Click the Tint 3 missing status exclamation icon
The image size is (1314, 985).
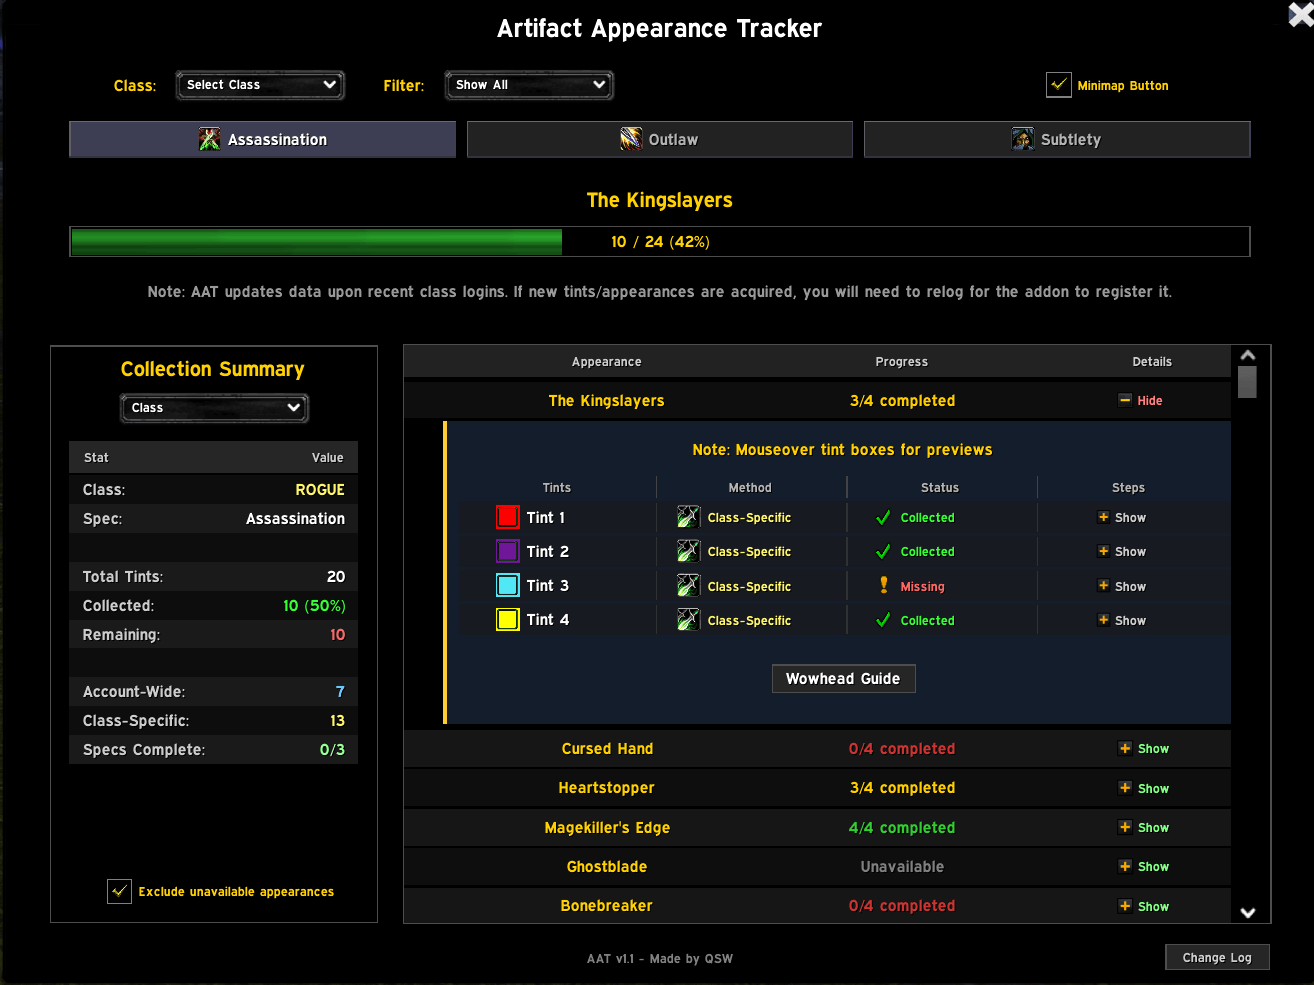884,586
